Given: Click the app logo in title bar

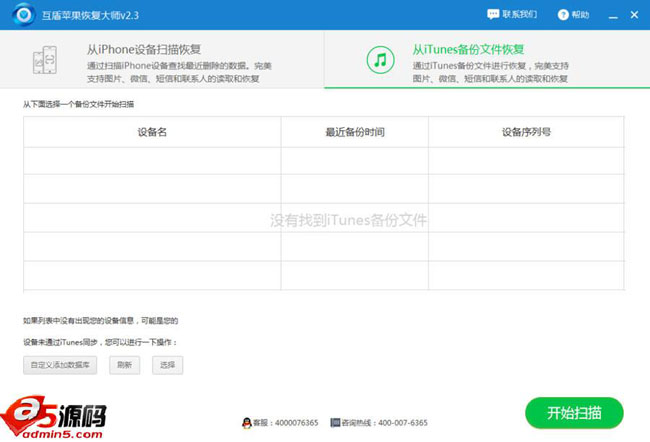Looking at the screenshot, I should 21,15.
